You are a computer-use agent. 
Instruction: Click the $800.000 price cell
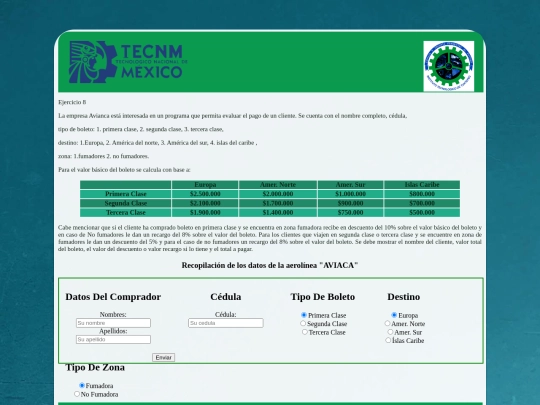coord(422,194)
